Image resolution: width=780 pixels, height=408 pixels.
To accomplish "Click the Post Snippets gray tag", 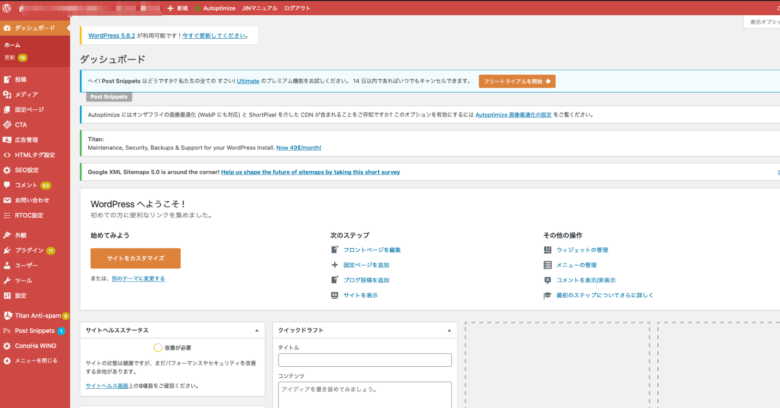I will click(109, 97).
